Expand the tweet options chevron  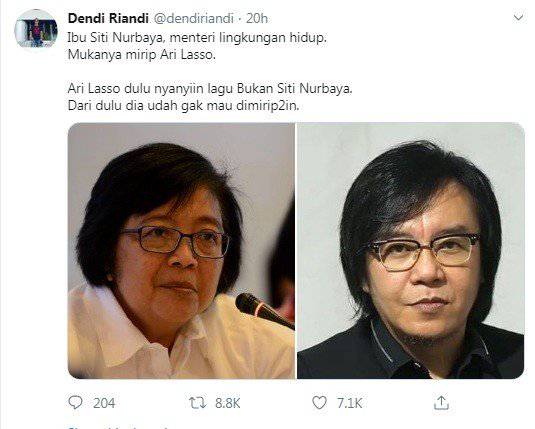(x=519, y=17)
